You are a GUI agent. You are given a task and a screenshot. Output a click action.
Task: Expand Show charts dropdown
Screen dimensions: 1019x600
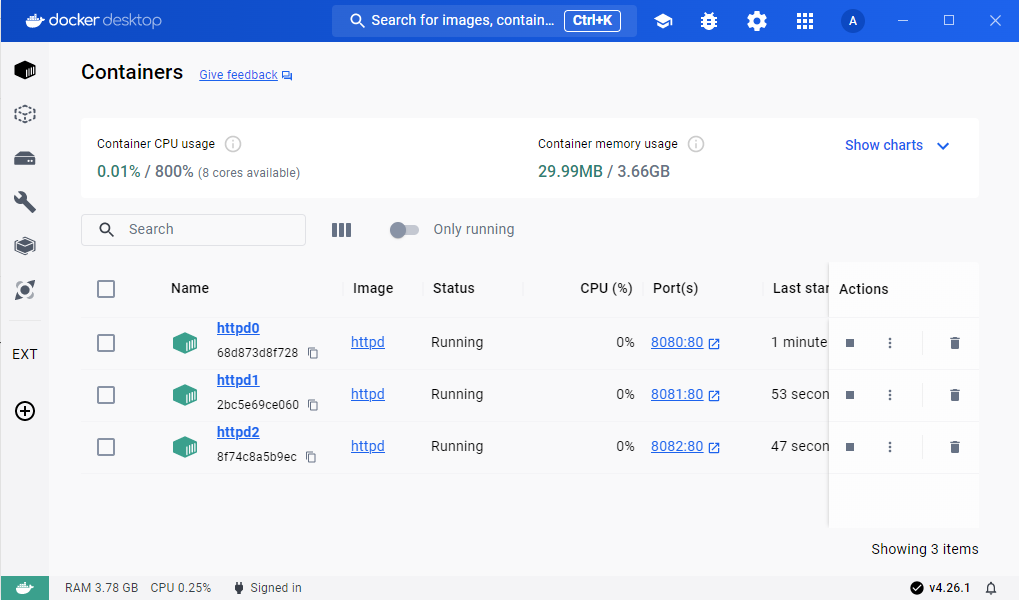pyautogui.click(x=897, y=146)
